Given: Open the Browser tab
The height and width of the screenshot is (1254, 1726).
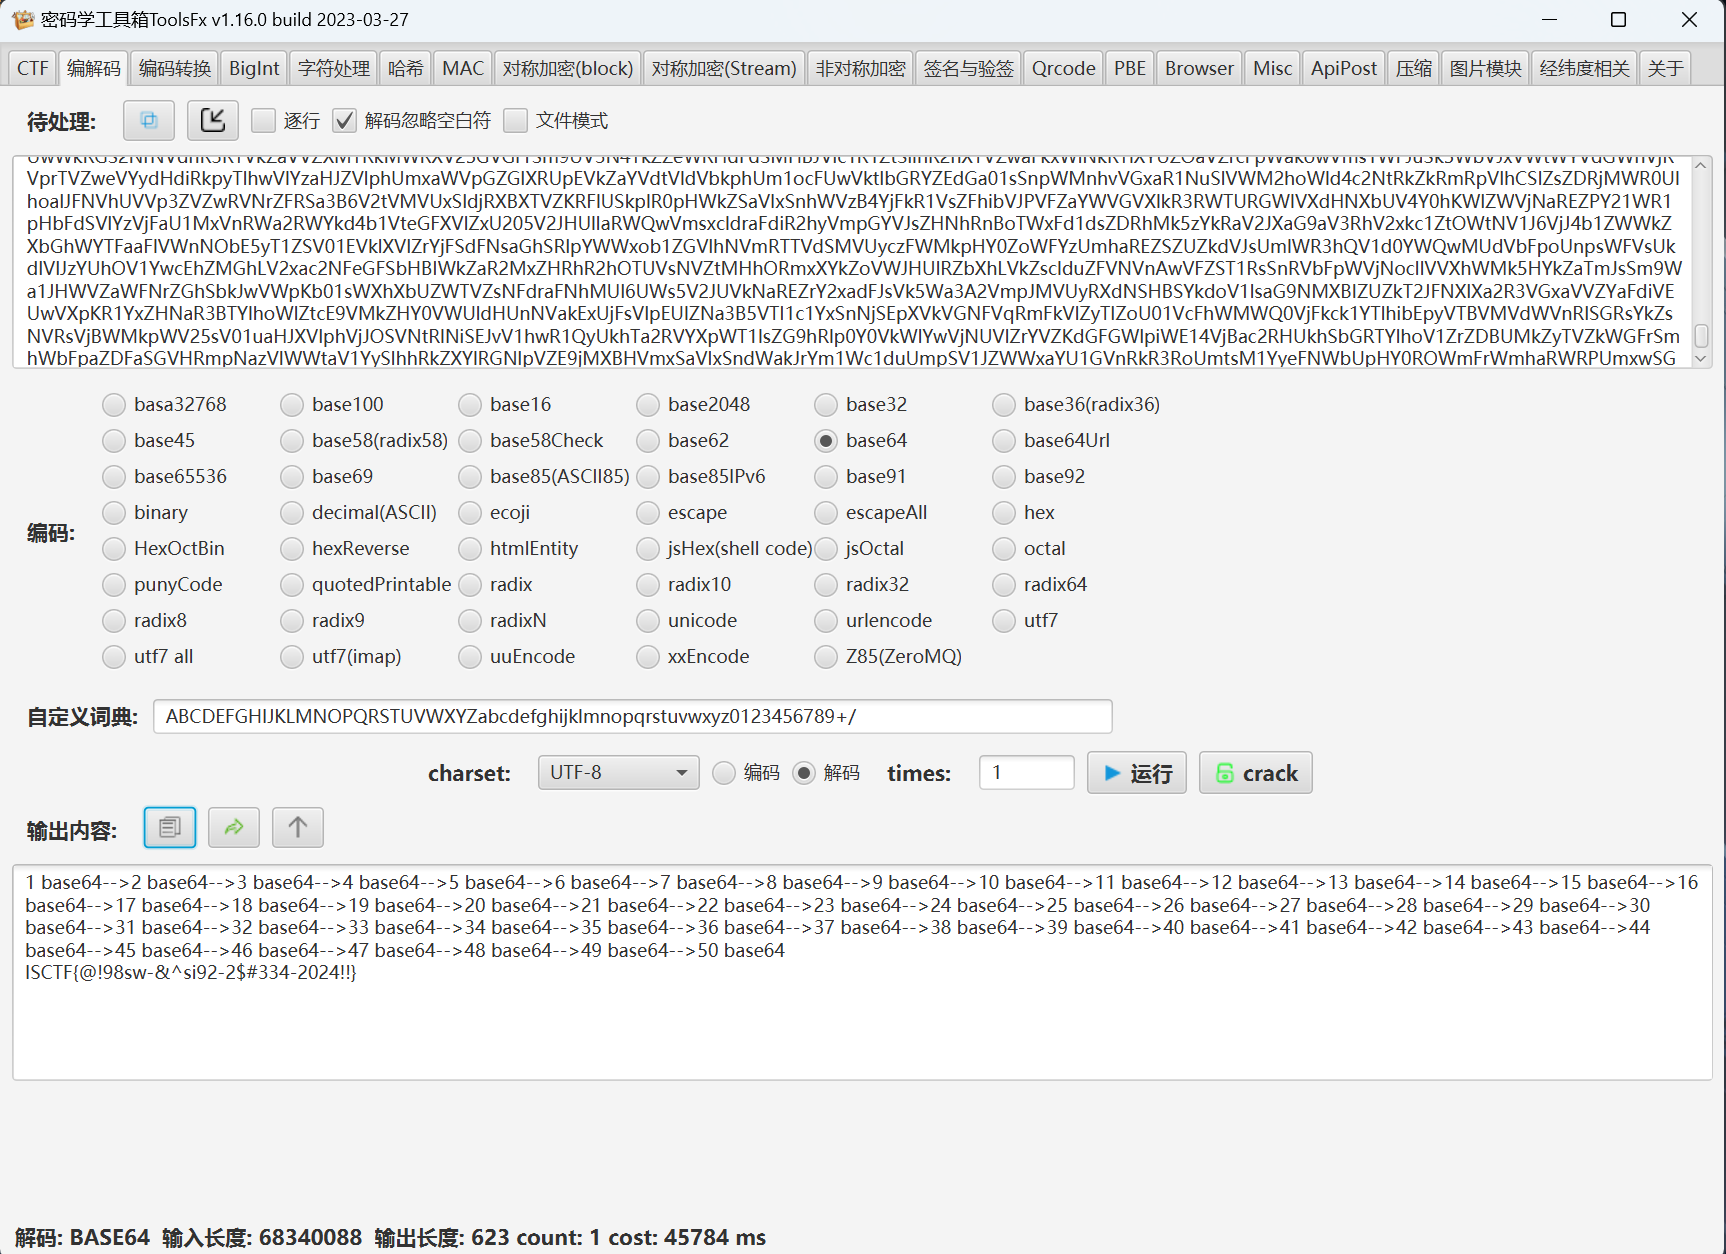Looking at the screenshot, I should [1199, 68].
